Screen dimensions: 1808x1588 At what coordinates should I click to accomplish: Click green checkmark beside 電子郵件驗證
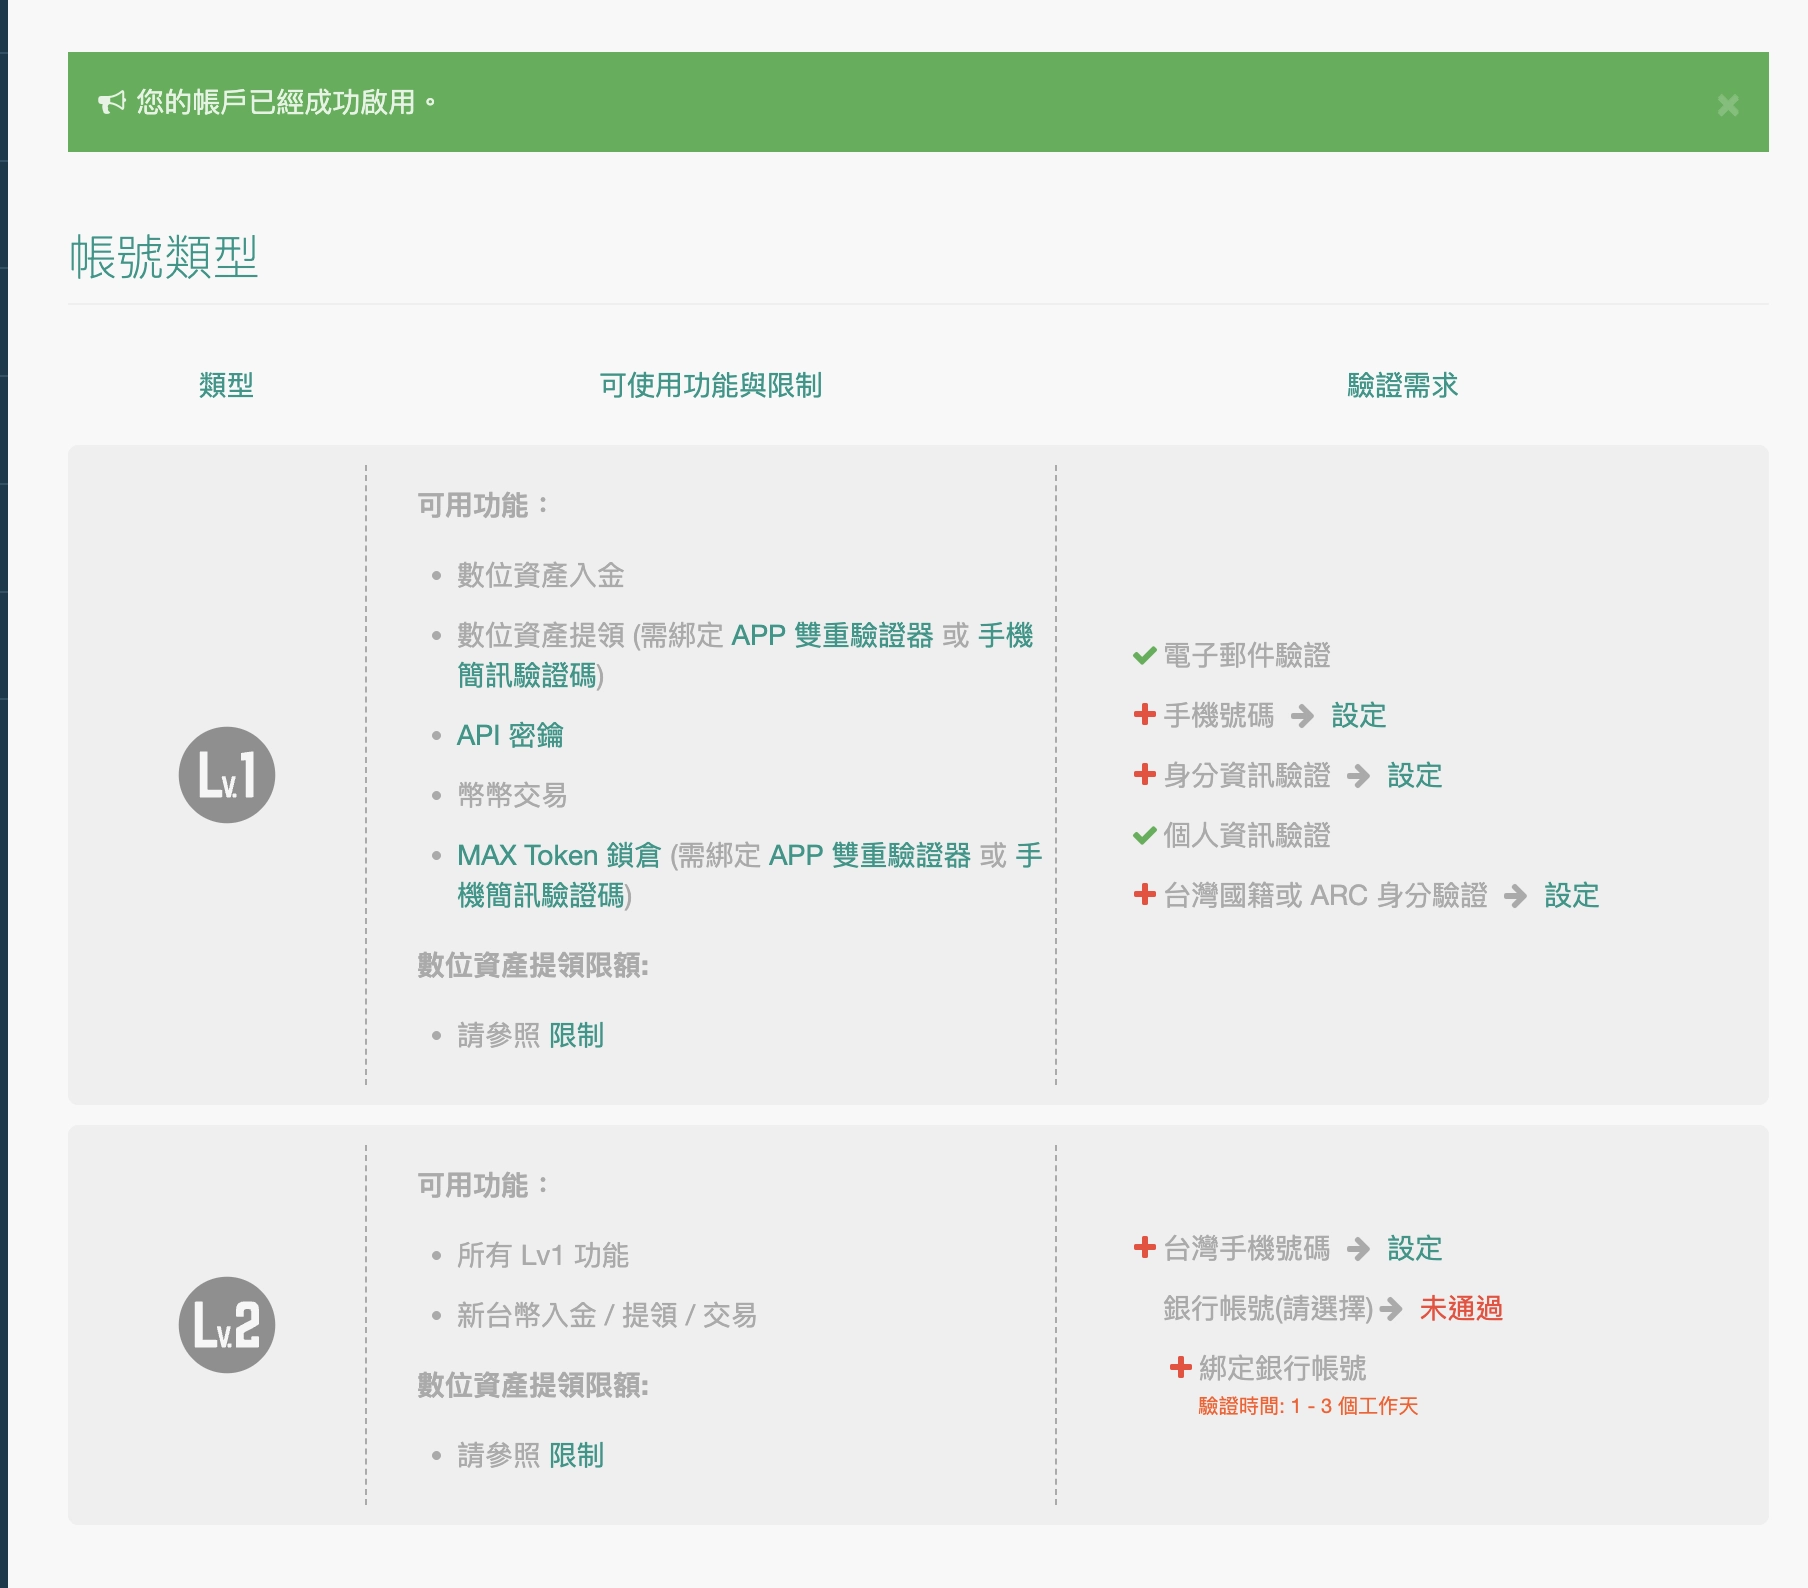point(1144,656)
